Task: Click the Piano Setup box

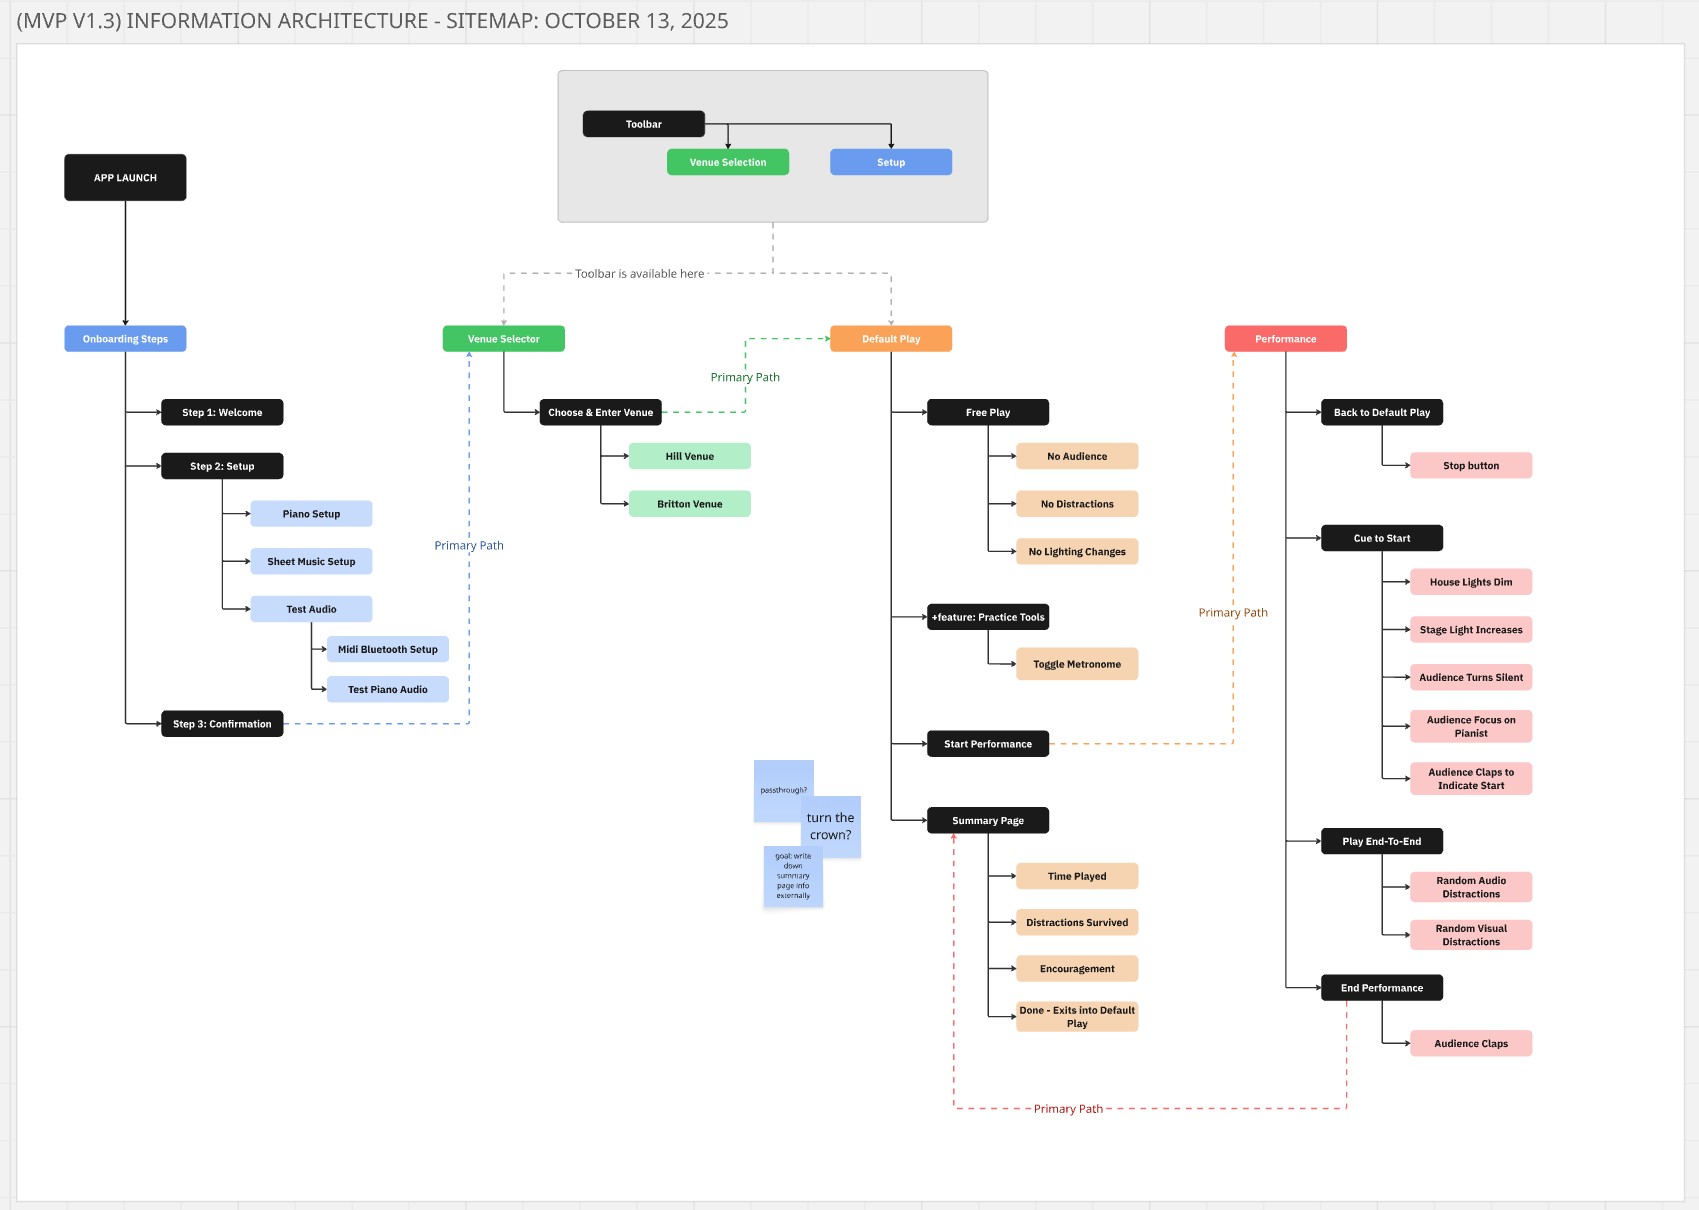Action: click(x=311, y=514)
